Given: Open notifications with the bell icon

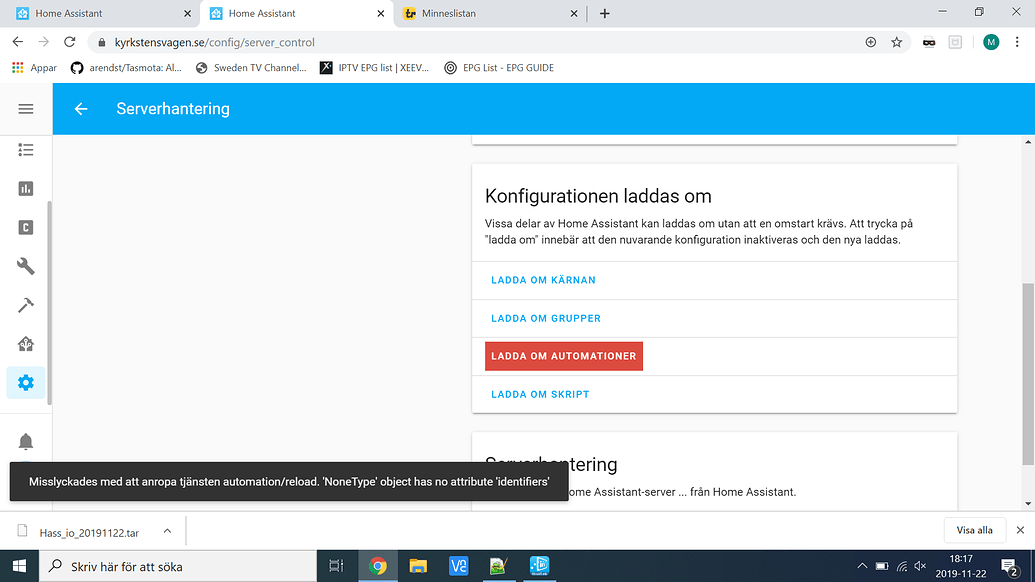Looking at the screenshot, I should click(x=26, y=440).
